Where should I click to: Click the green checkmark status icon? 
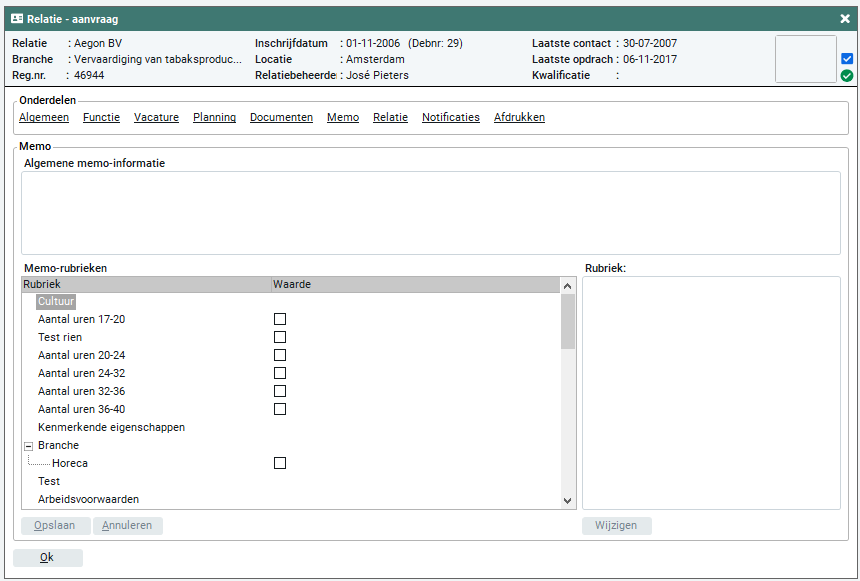pos(847,76)
